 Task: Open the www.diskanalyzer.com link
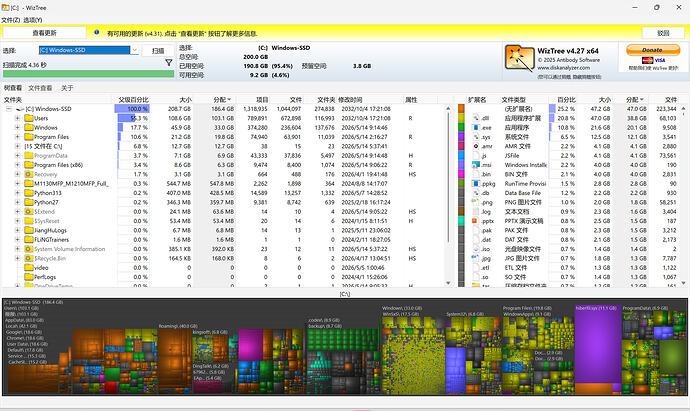(x=563, y=68)
